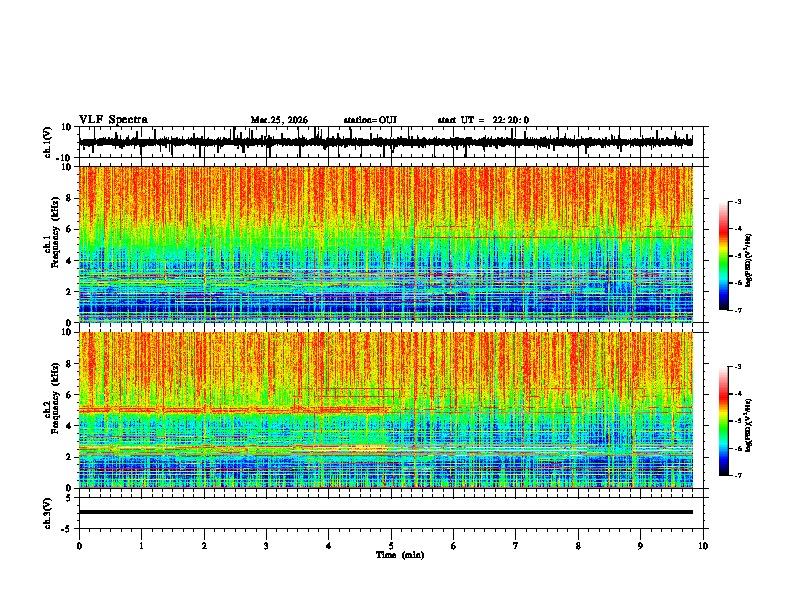792x612 pixels.
Task: Click the thick black ch.3 voltage line
Action: (386, 512)
